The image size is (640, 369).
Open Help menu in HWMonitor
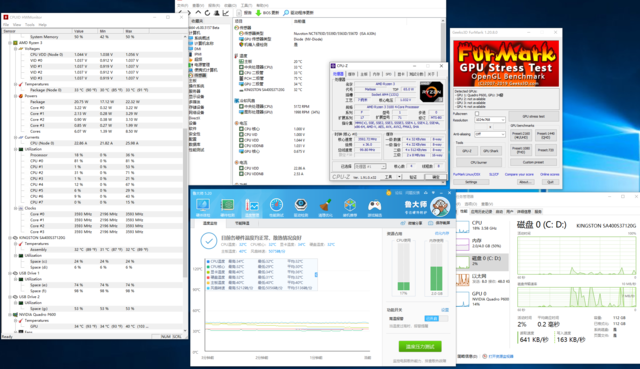pos(42,24)
